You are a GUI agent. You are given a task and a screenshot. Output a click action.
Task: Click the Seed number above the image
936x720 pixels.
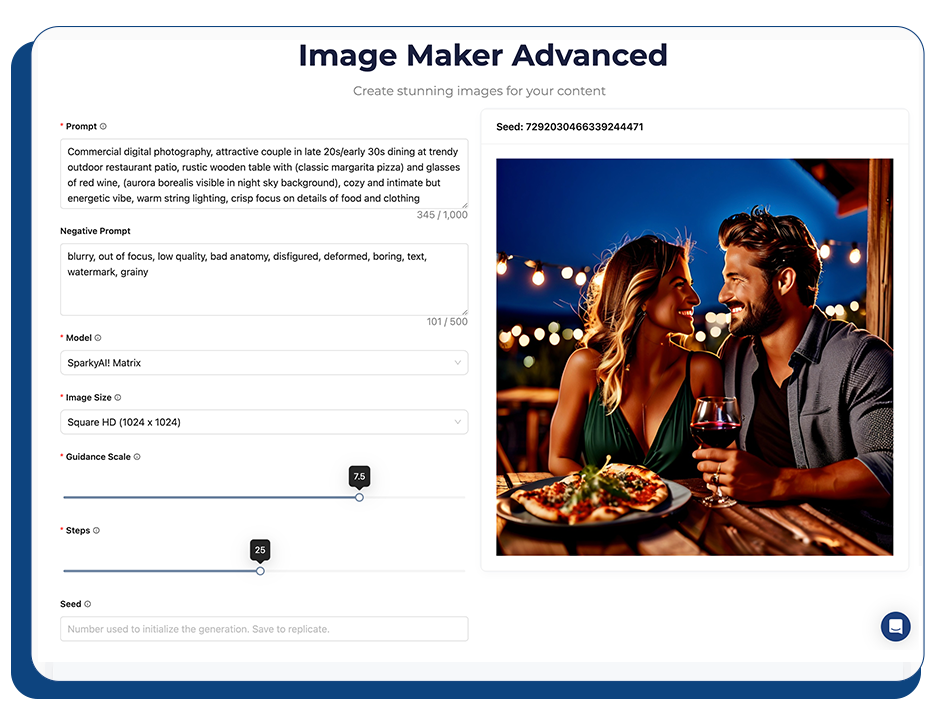584,127
